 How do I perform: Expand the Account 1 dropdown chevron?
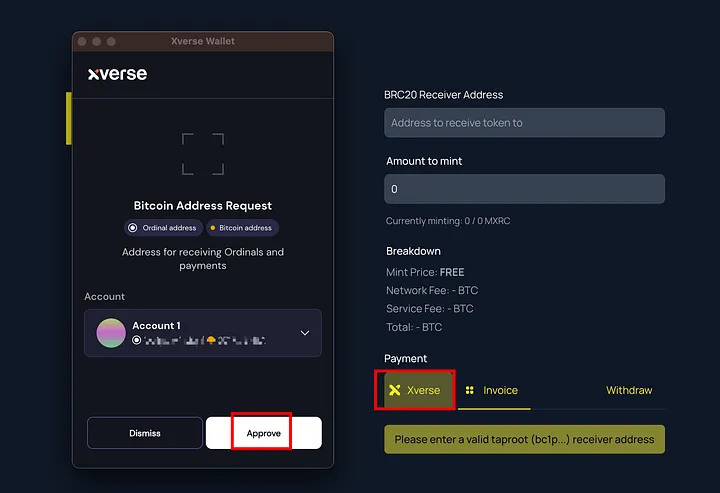[305, 333]
